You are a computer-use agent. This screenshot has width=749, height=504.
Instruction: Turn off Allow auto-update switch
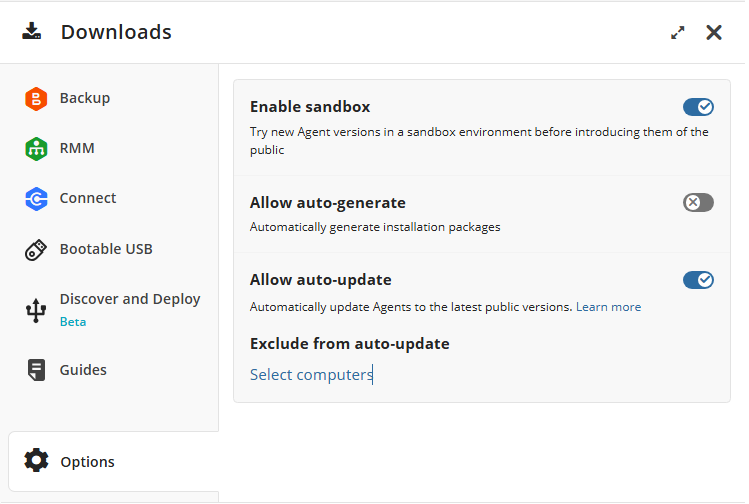pyautogui.click(x=698, y=280)
